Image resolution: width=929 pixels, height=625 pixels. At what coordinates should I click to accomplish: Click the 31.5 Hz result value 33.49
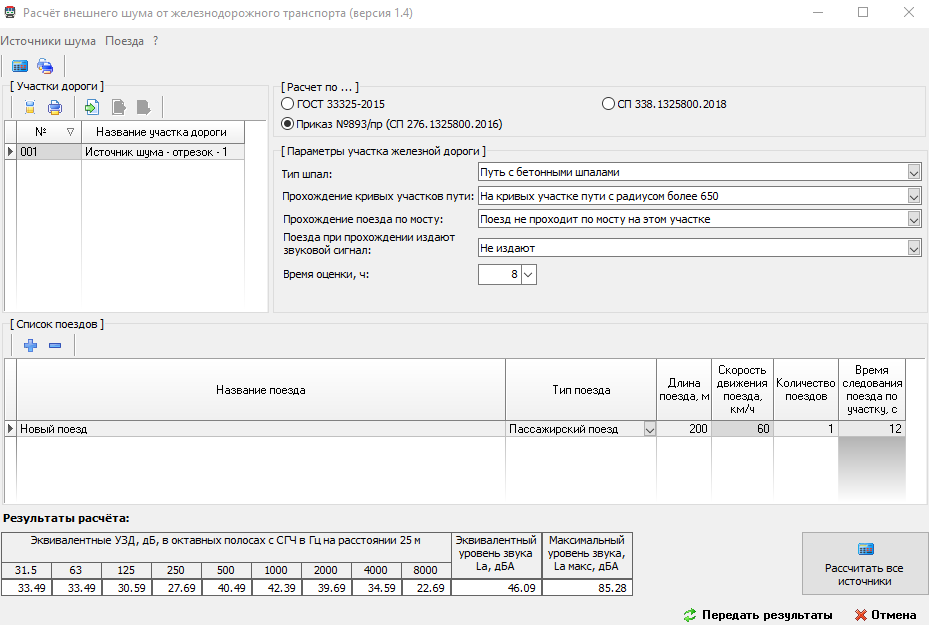pos(26,588)
